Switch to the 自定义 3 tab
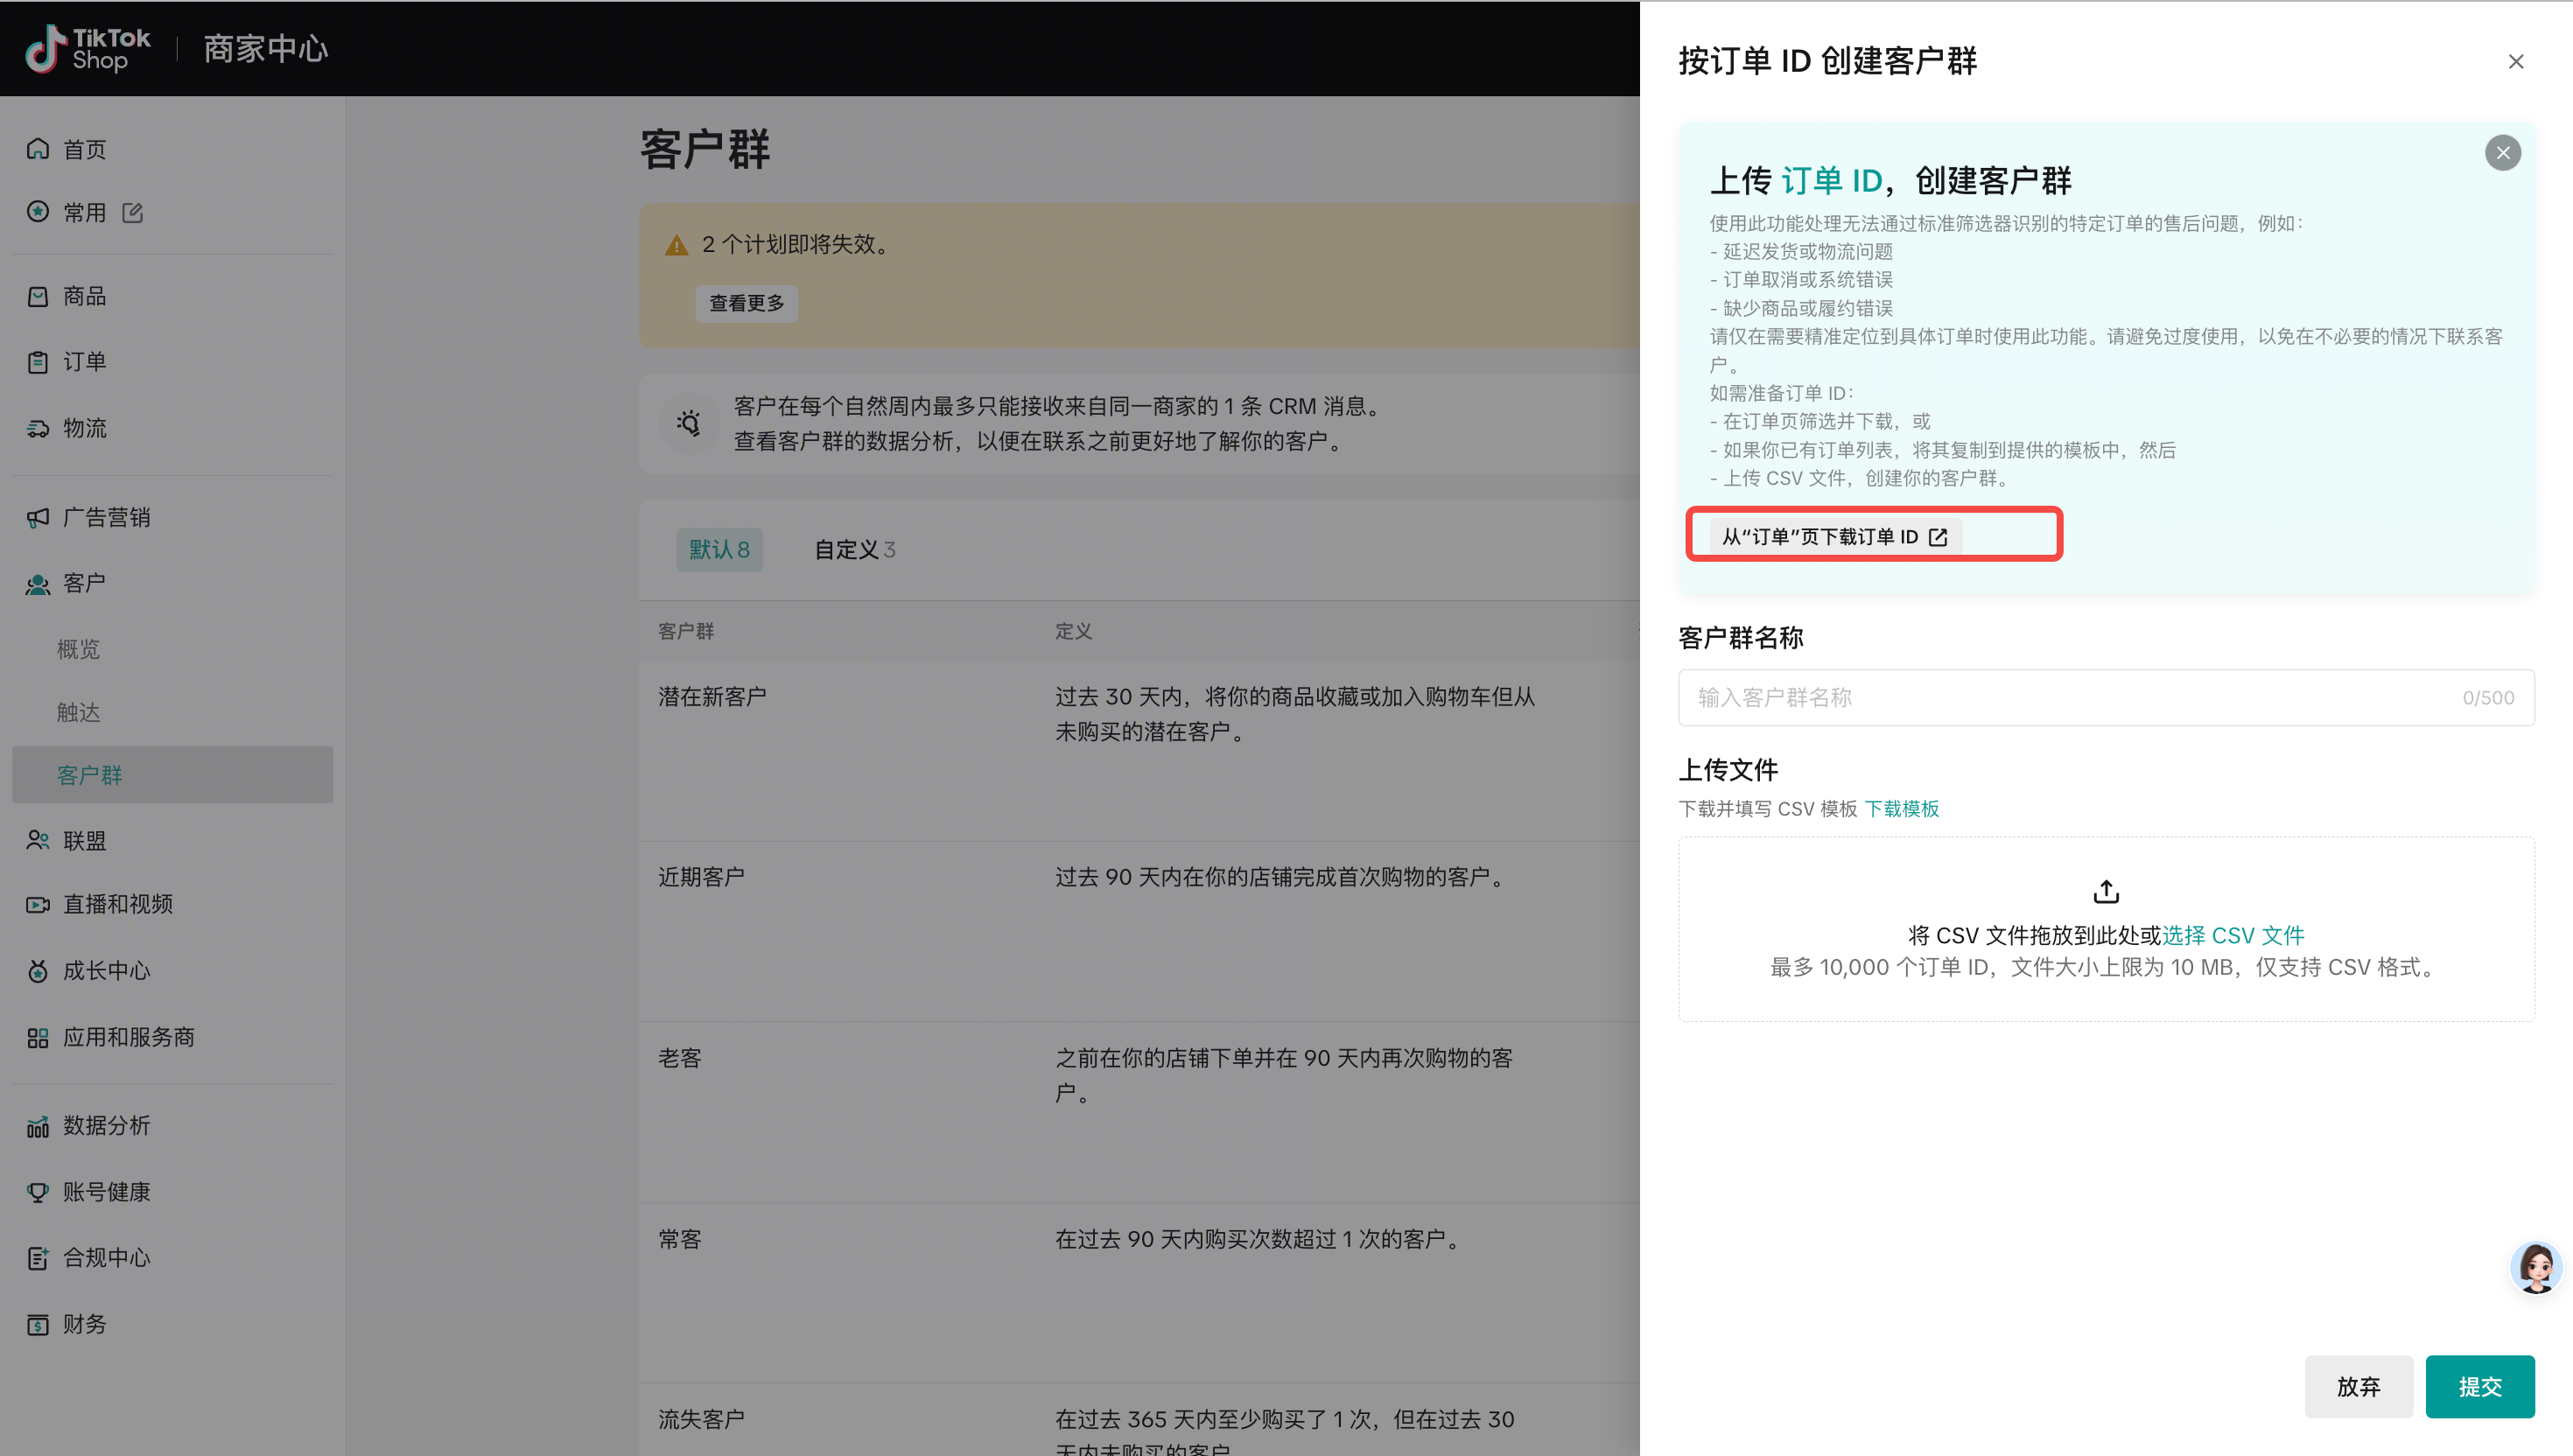This screenshot has width=2573, height=1456. (854, 549)
